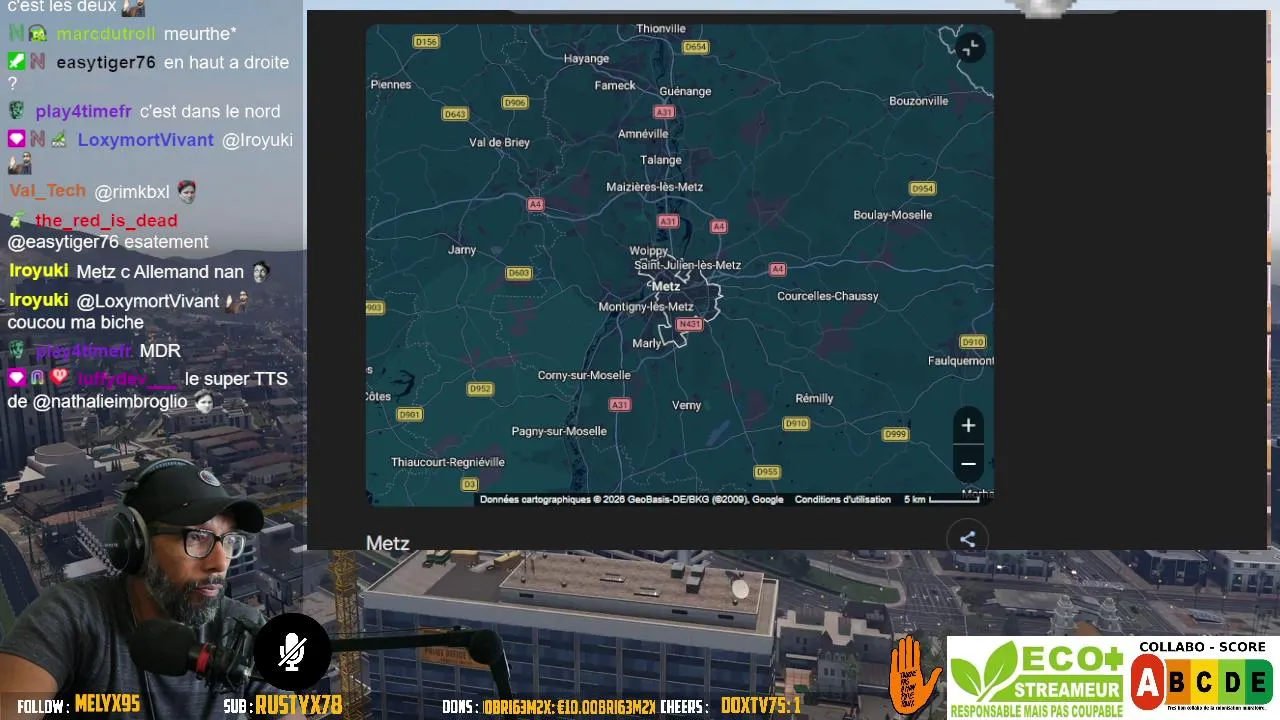Click the D999 road shield

click(x=895, y=433)
